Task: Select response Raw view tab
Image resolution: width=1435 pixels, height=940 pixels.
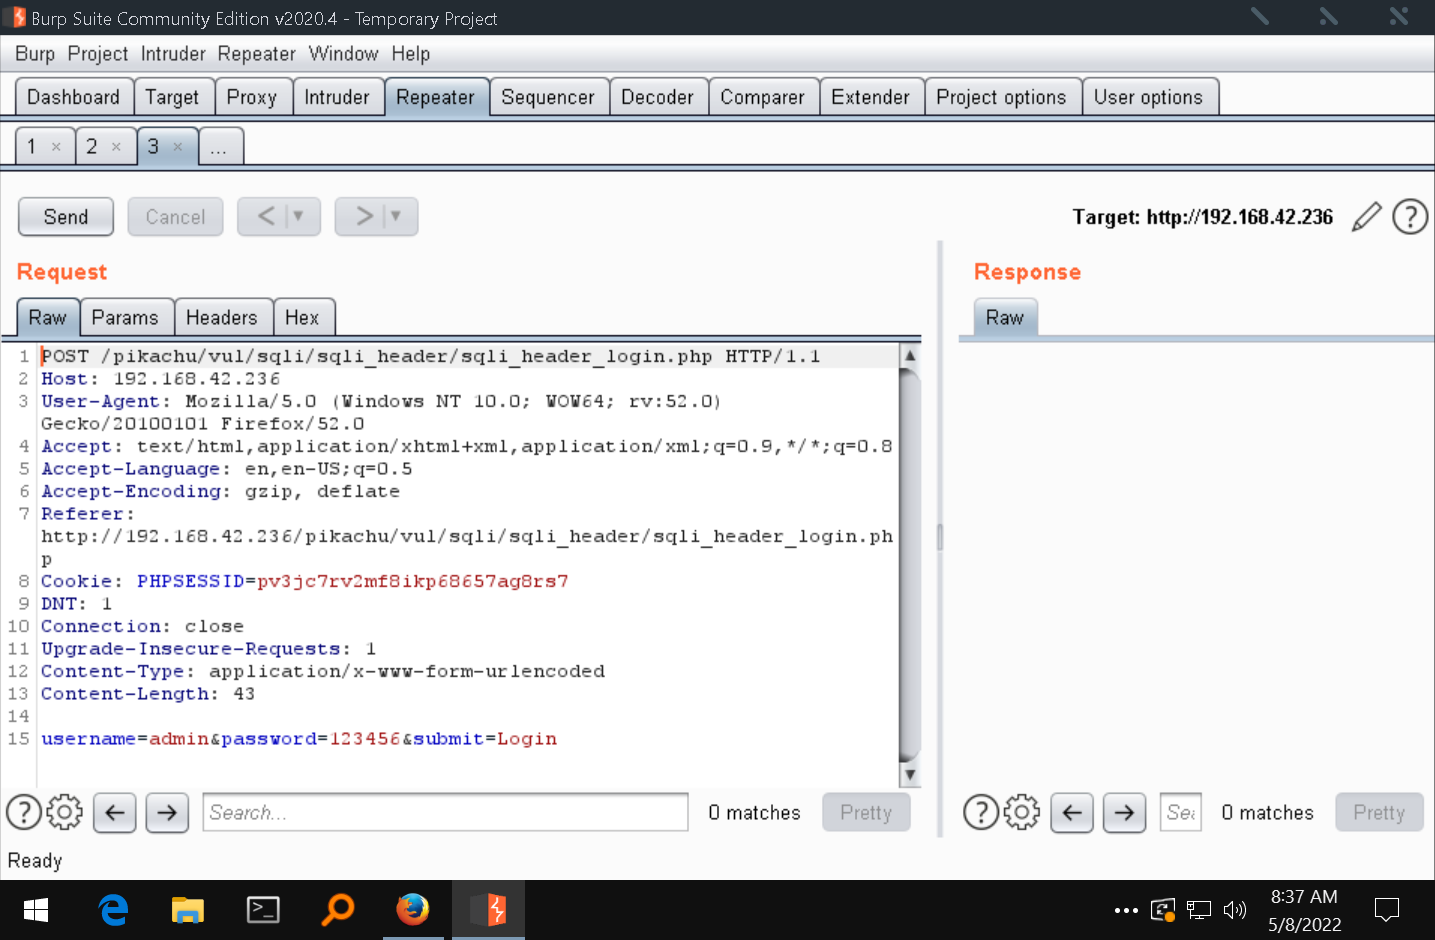Action: click(1005, 318)
